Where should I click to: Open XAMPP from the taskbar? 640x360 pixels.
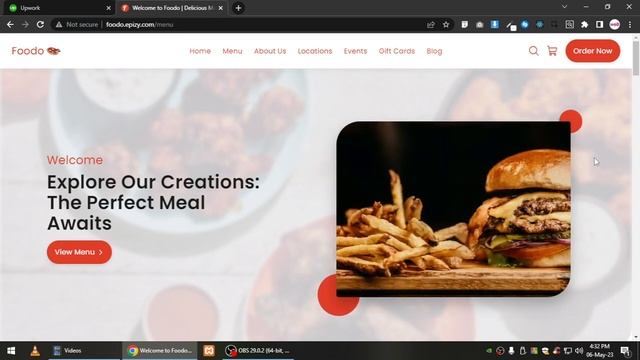coord(209,351)
